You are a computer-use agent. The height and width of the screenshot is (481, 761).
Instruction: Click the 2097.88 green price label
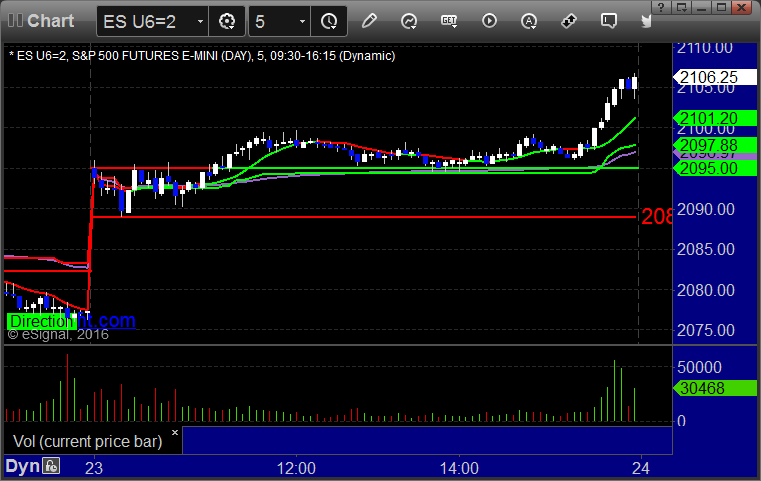point(714,145)
